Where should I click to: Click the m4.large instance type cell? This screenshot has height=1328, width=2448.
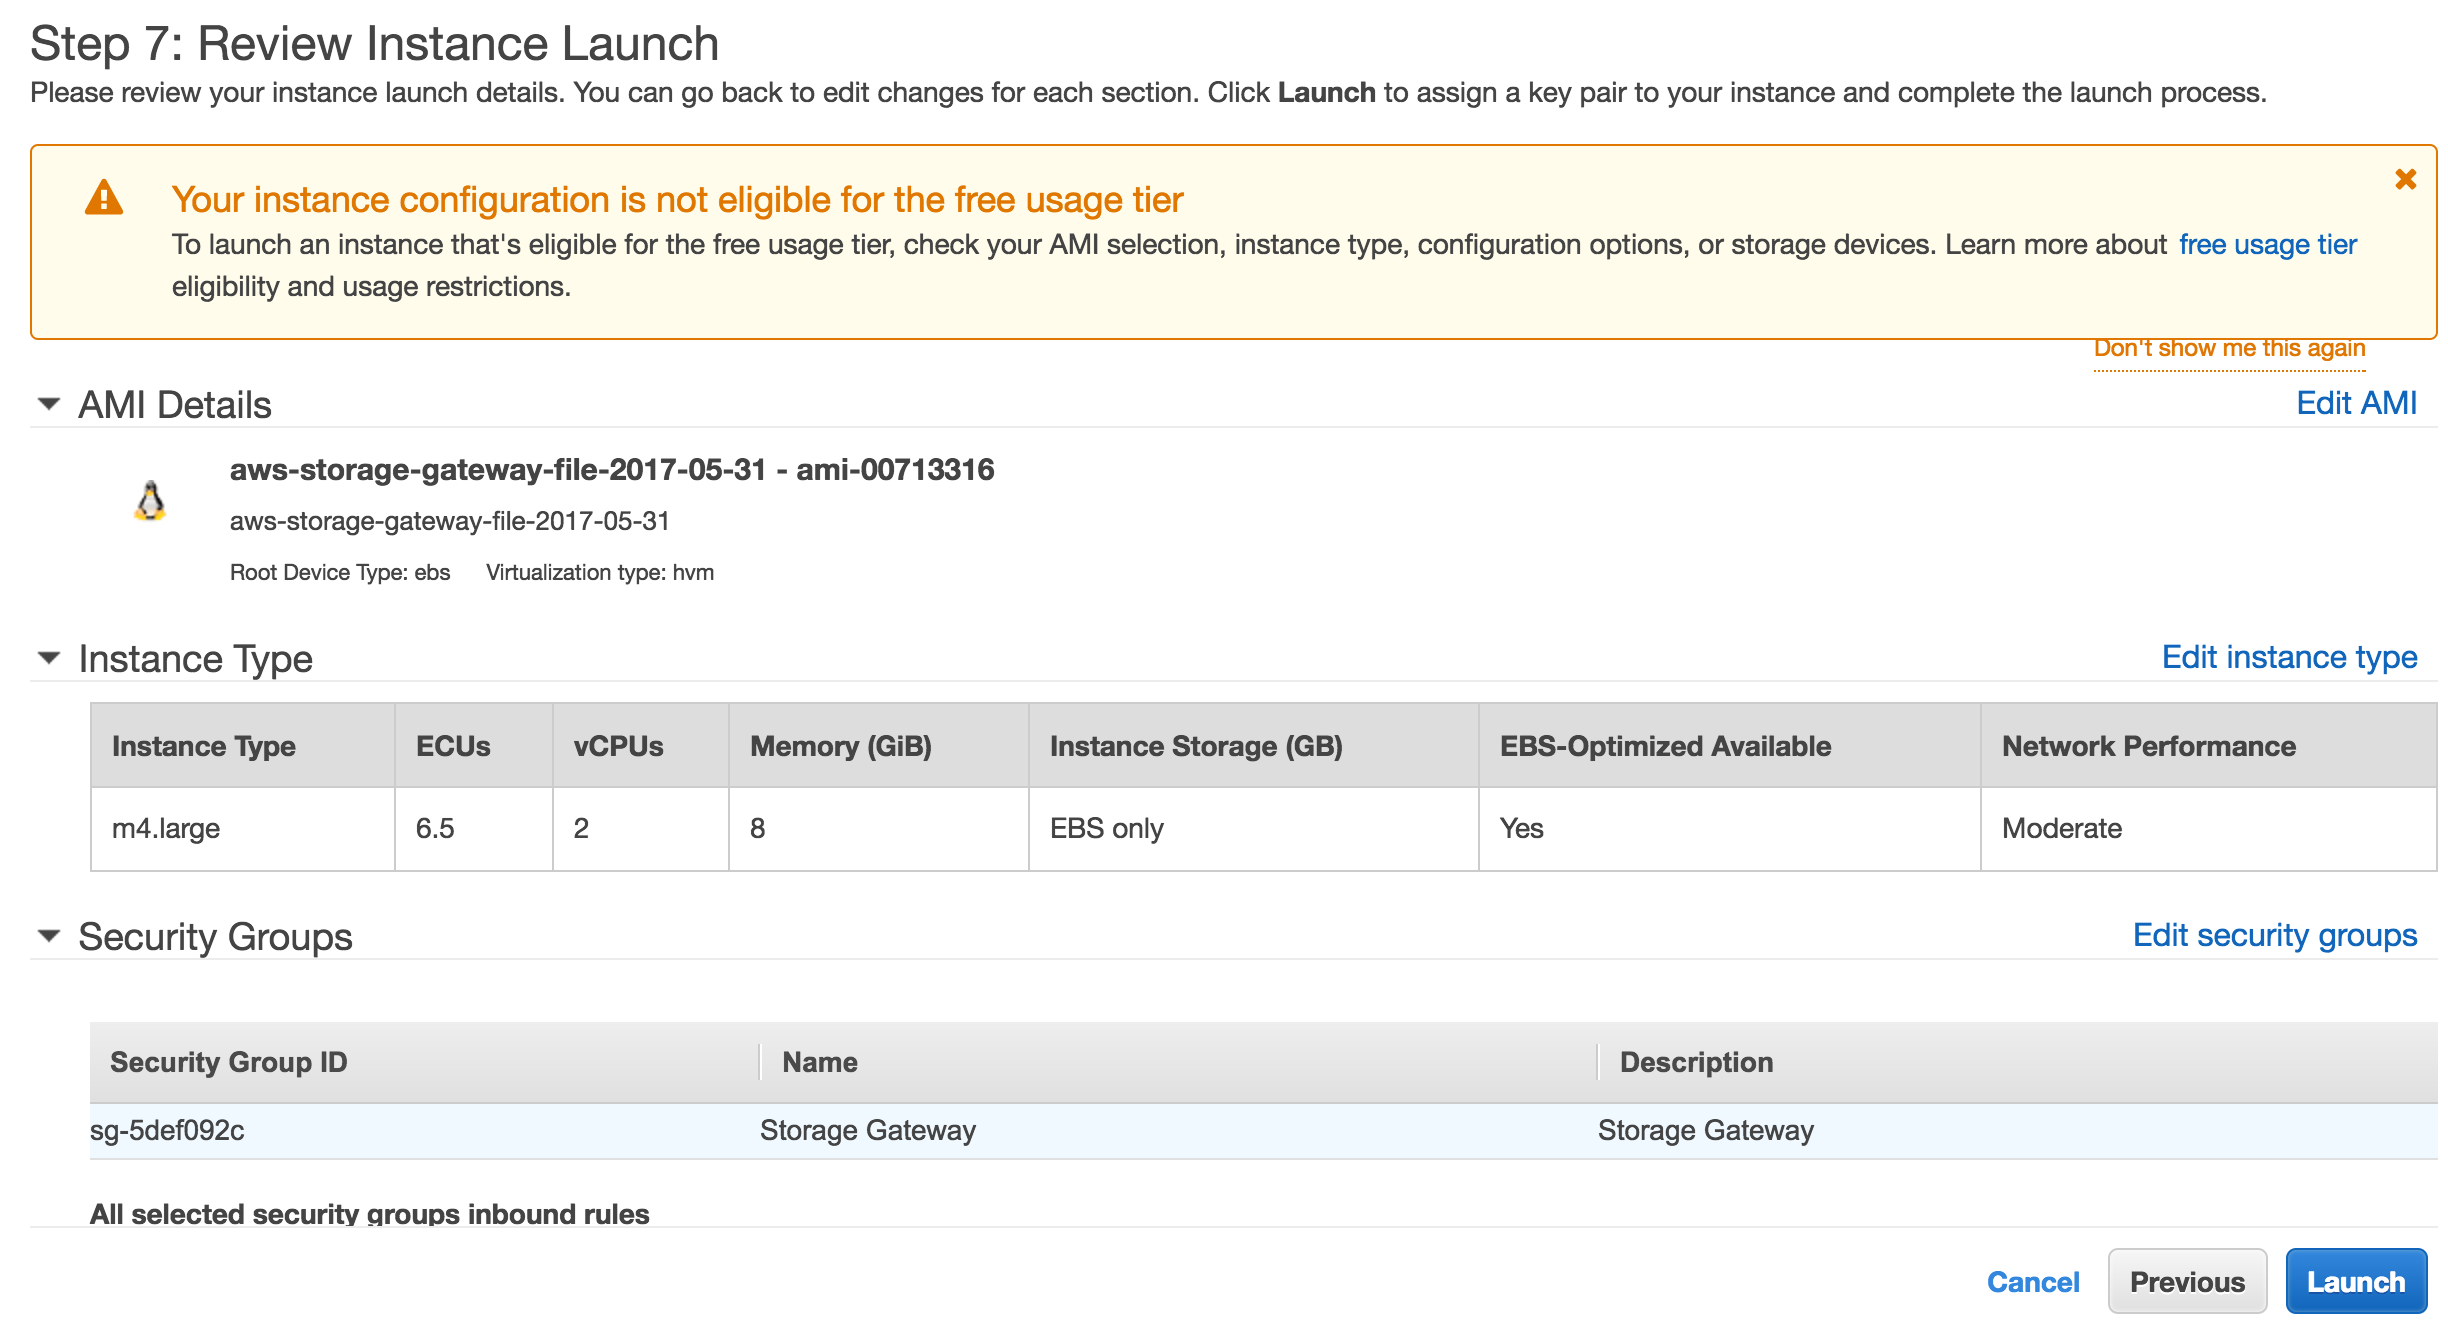(x=166, y=828)
